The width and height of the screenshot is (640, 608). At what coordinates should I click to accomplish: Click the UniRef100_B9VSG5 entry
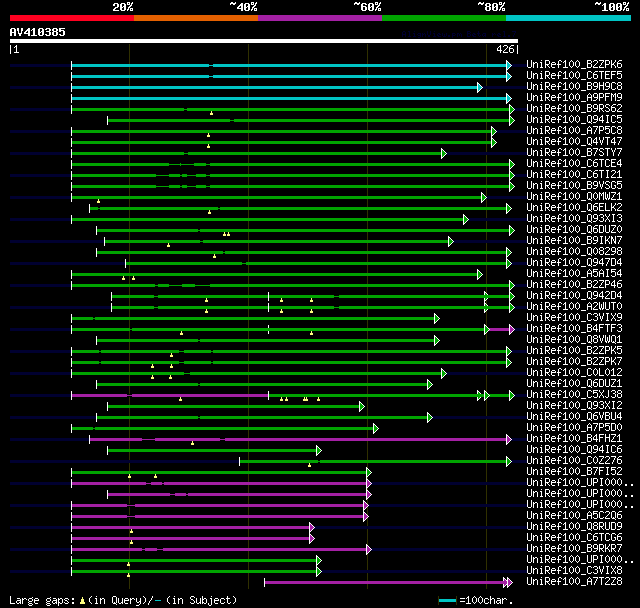[x=574, y=186]
